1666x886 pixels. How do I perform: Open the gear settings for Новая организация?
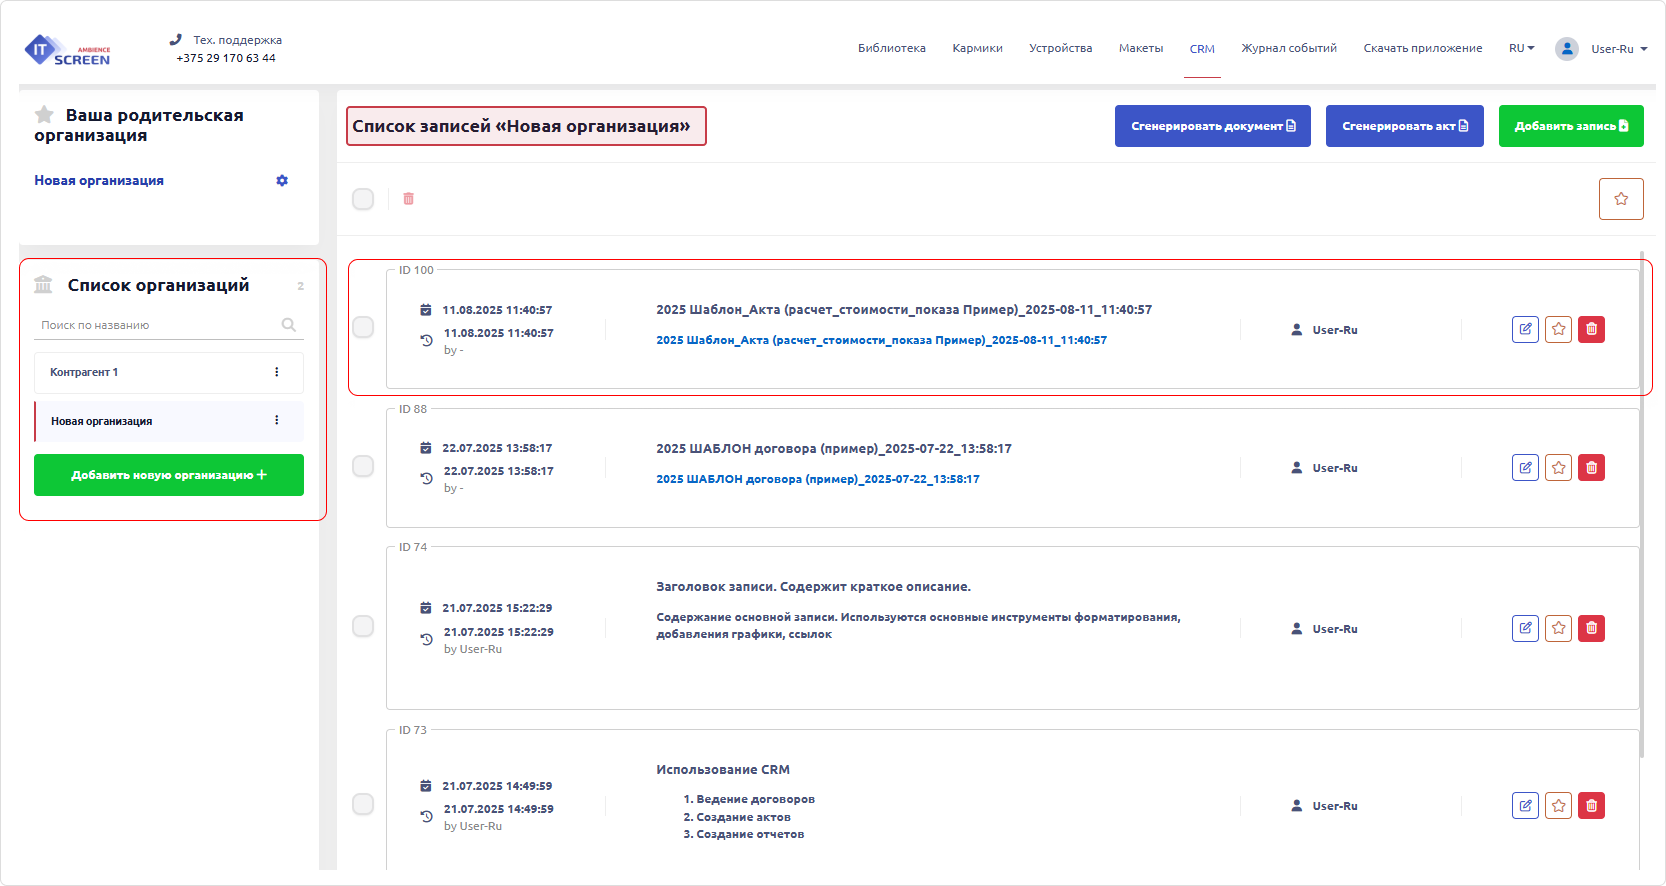point(282,181)
